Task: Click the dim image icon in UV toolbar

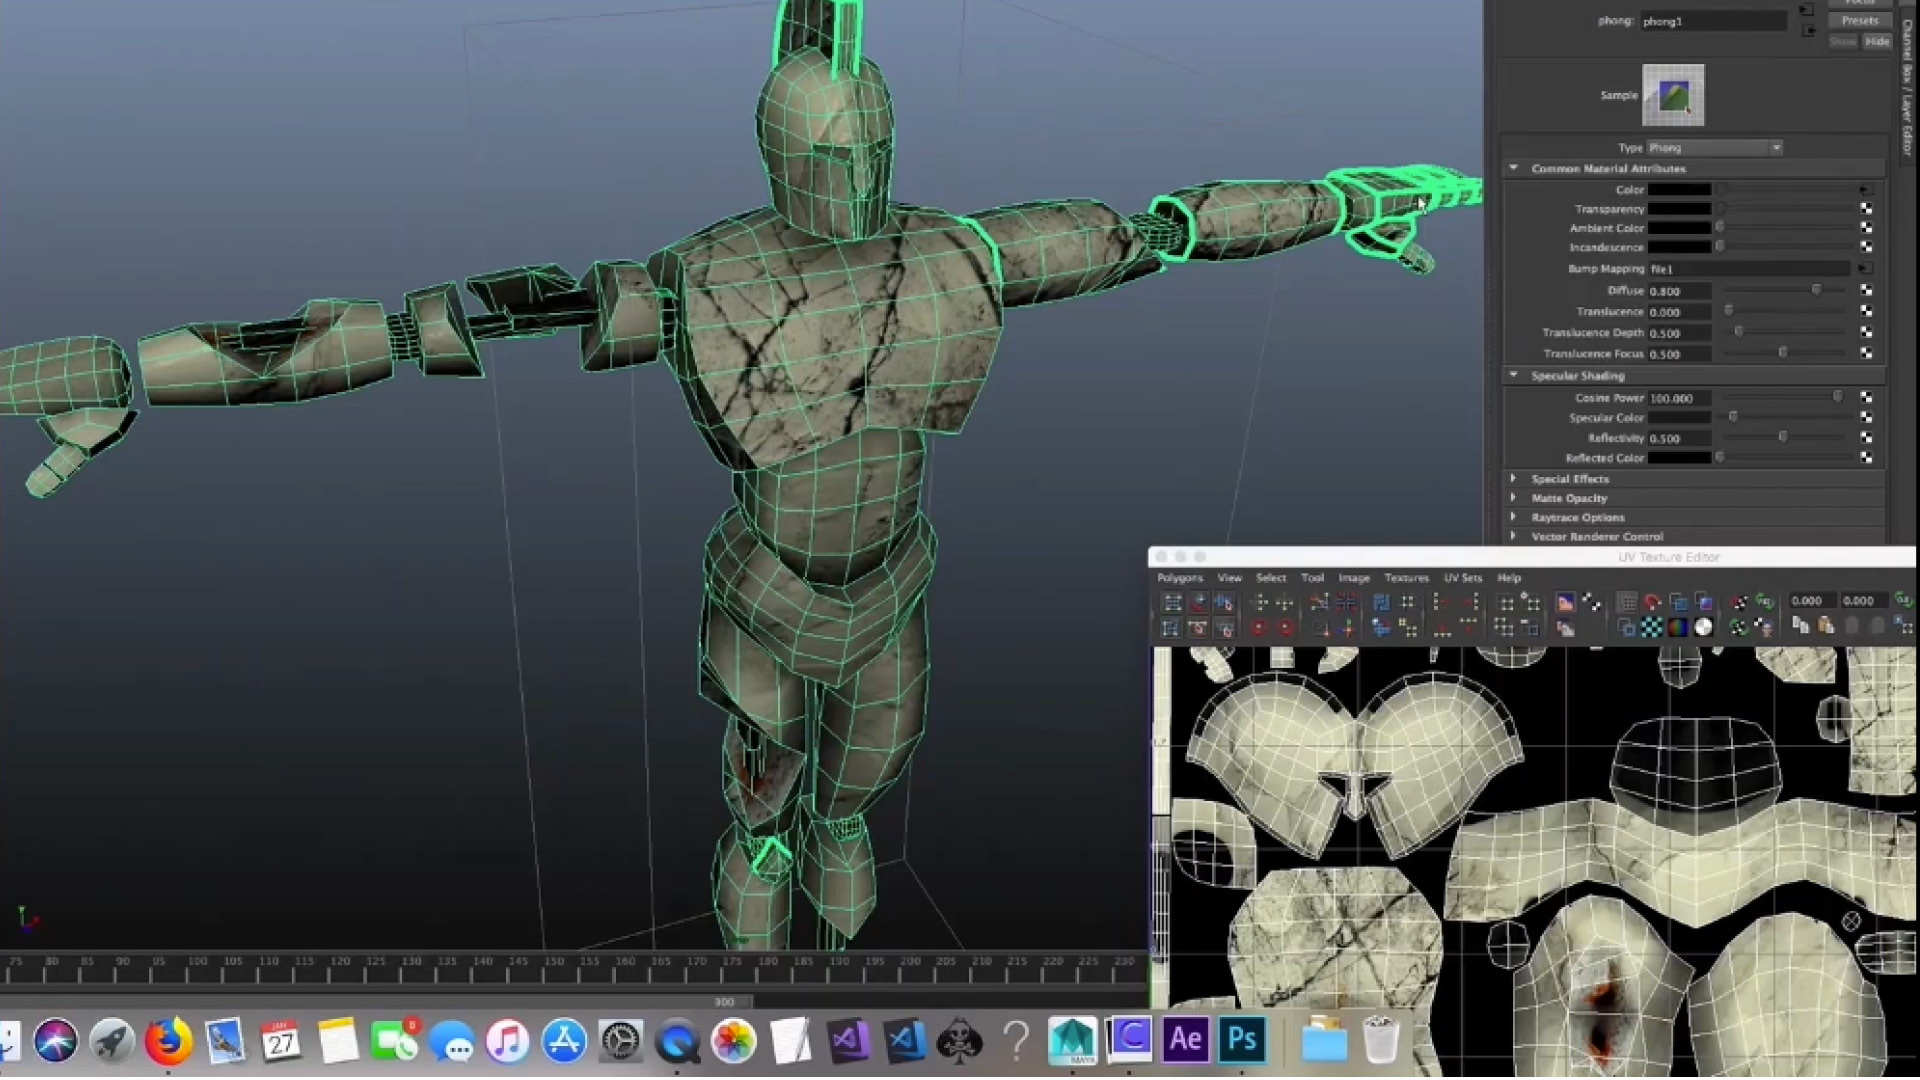Action: coord(1566,628)
